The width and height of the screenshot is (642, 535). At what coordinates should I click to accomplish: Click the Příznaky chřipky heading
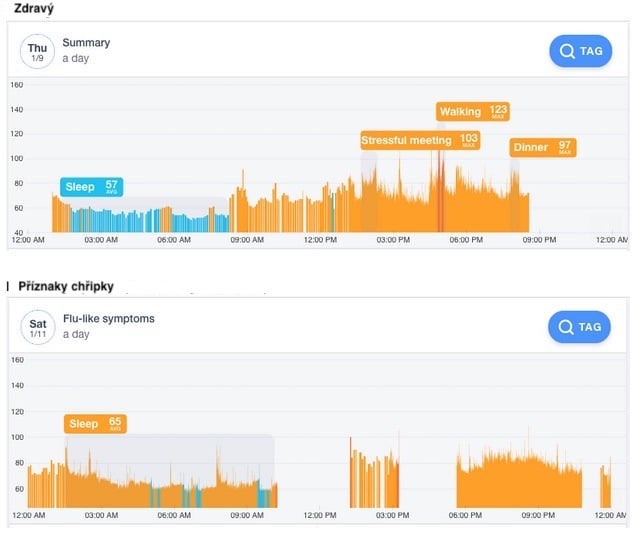66,286
